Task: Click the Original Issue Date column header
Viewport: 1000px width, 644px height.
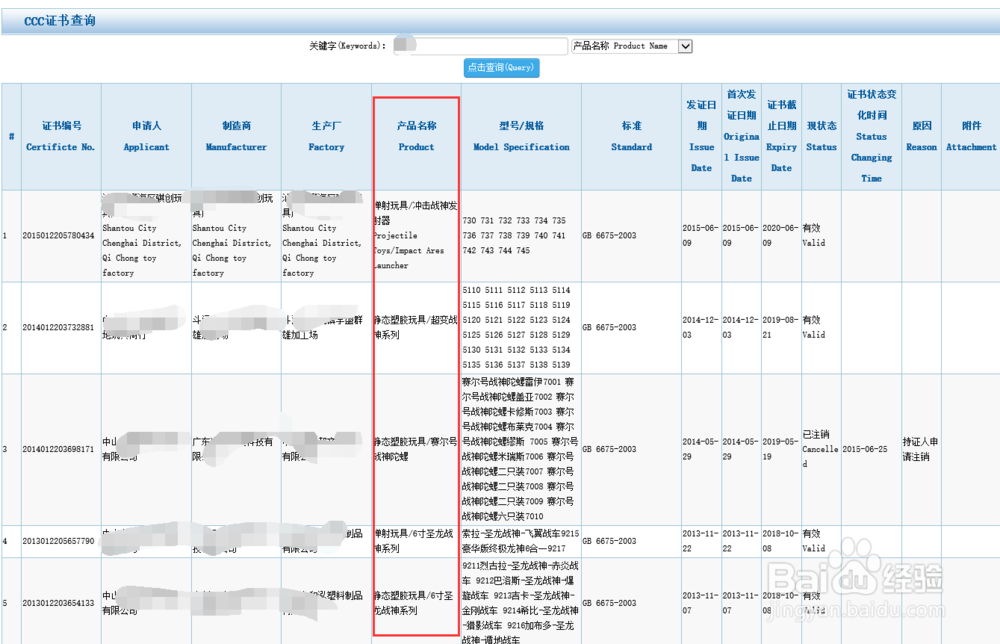Action: pos(741,136)
